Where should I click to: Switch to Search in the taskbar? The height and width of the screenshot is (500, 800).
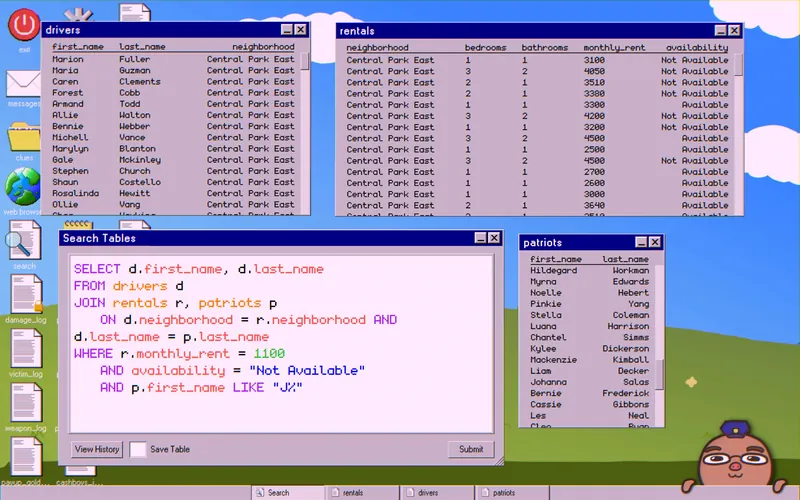[288, 493]
